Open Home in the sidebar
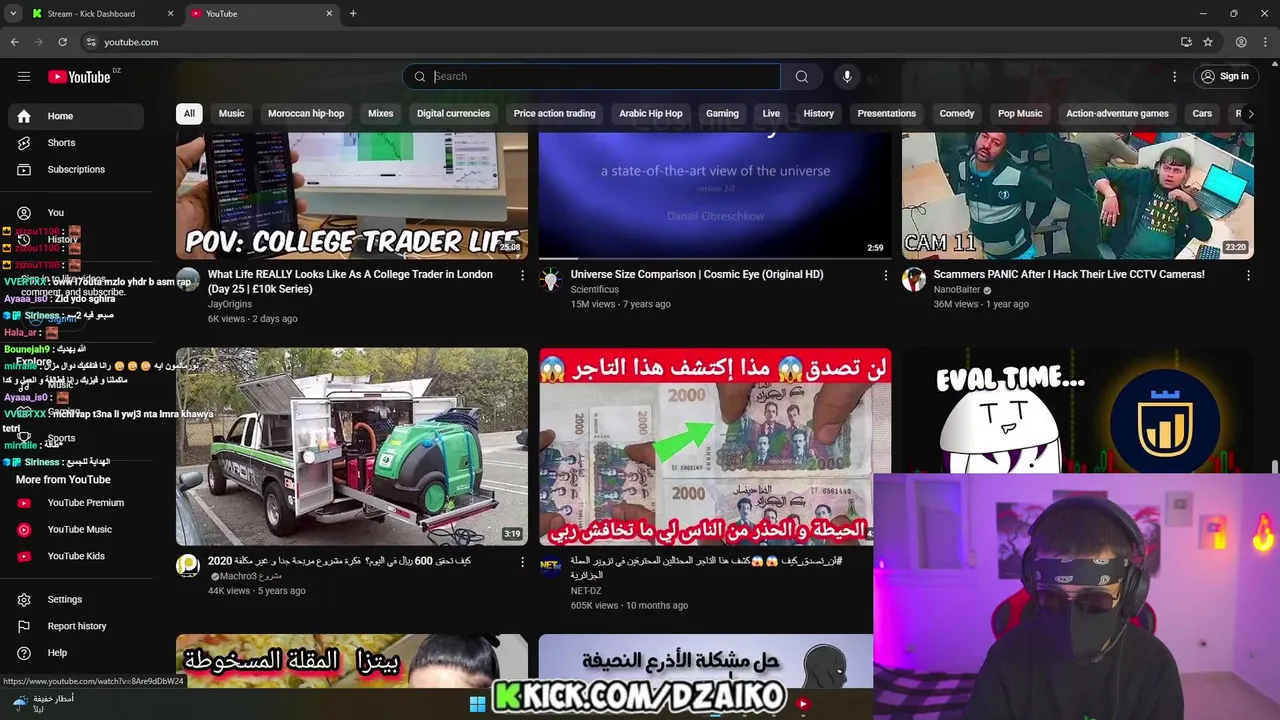Screen dimensions: 1280x720 tap(76, 116)
